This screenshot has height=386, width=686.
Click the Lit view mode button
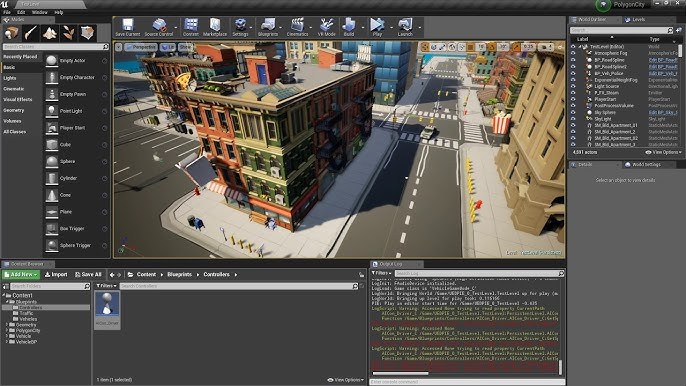168,47
